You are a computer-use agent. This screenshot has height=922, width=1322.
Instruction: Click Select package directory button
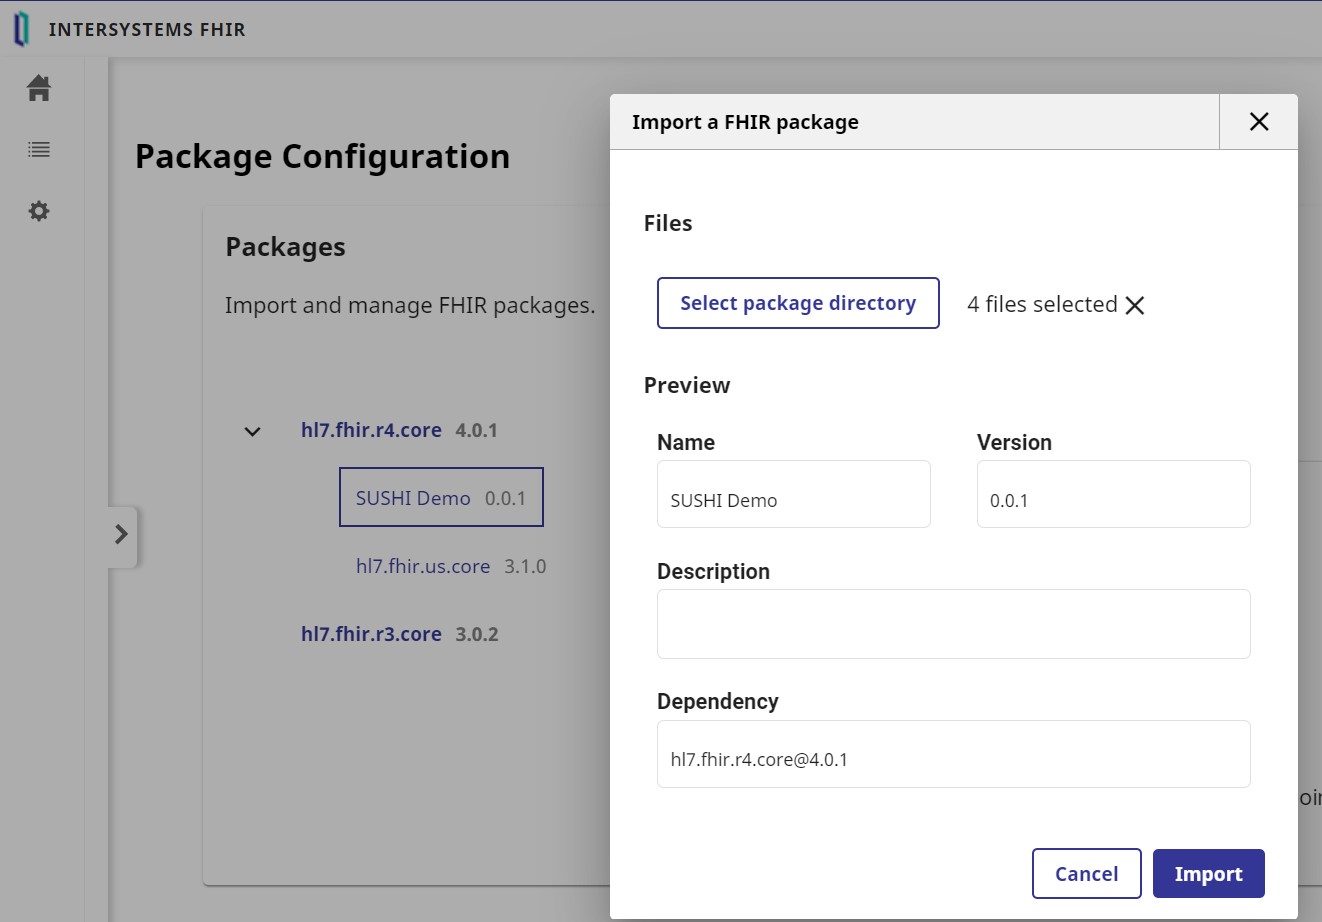tap(797, 303)
